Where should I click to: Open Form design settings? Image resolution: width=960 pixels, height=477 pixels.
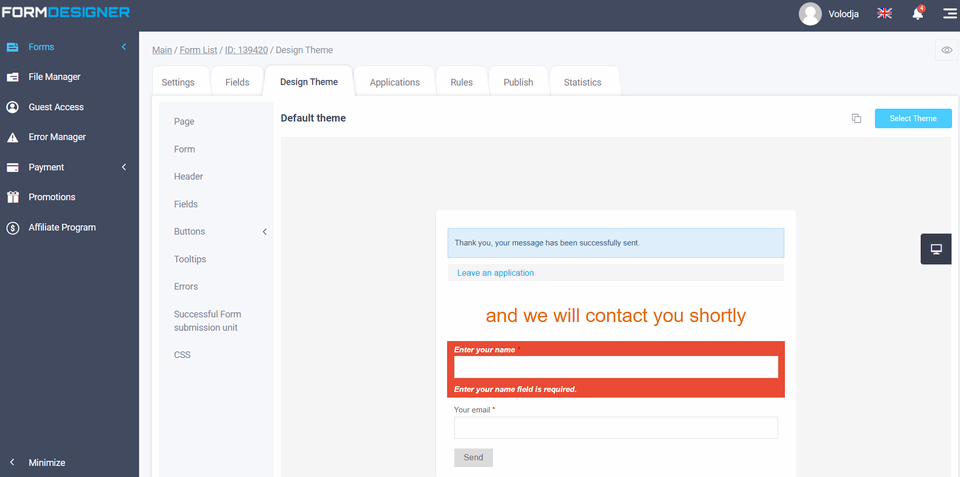(x=184, y=149)
